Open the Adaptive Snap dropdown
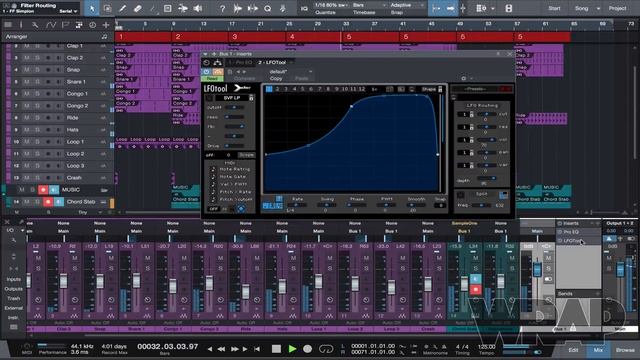 coord(406,5)
